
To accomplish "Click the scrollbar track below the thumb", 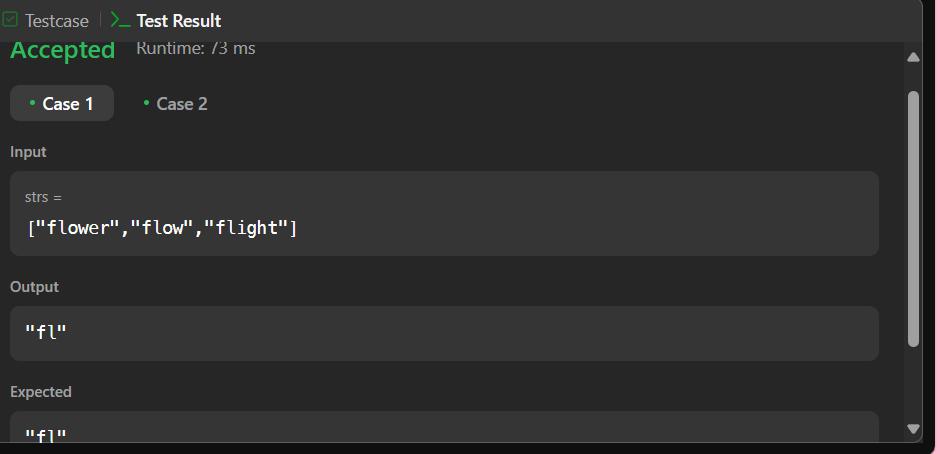I will tap(913, 384).
